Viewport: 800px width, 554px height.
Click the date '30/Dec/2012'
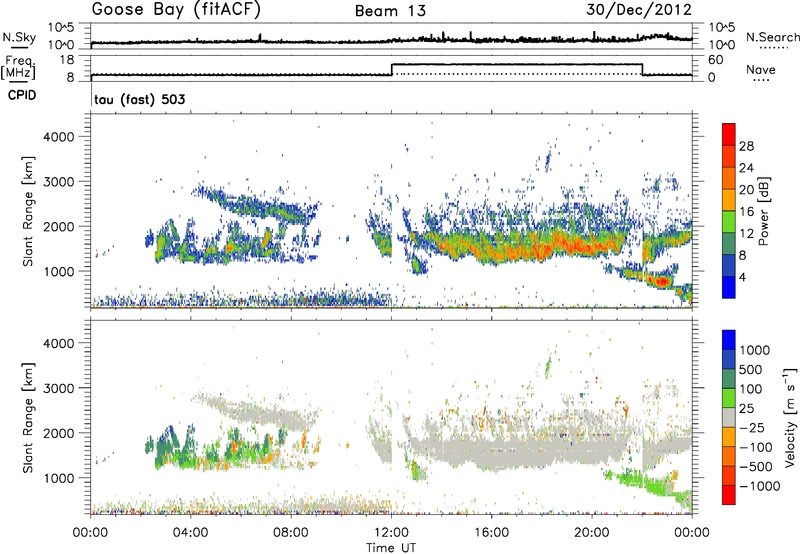click(x=639, y=9)
